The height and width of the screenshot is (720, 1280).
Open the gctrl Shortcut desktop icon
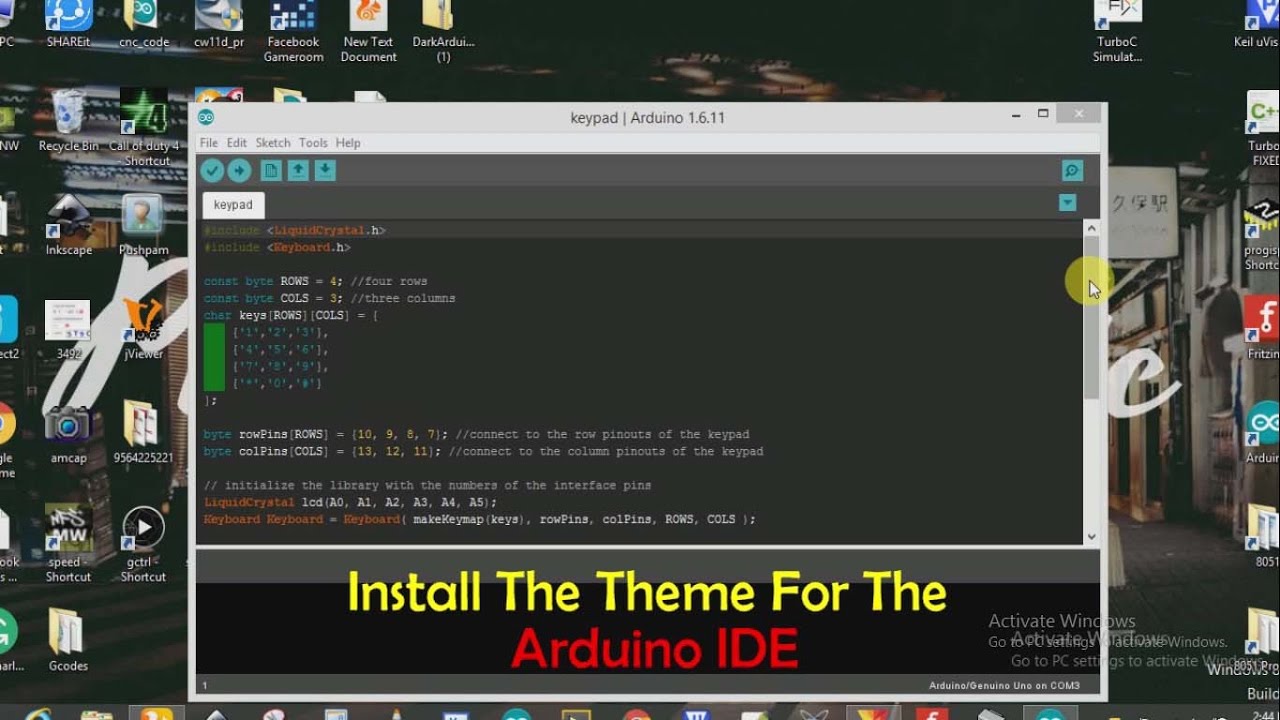click(143, 545)
